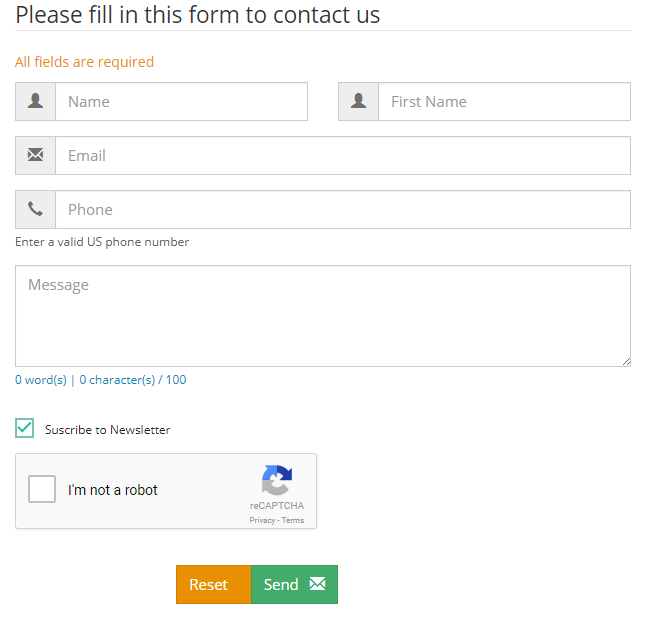Click the envelope icon on Send button
The image size is (660, 625).
coord(317,584)
